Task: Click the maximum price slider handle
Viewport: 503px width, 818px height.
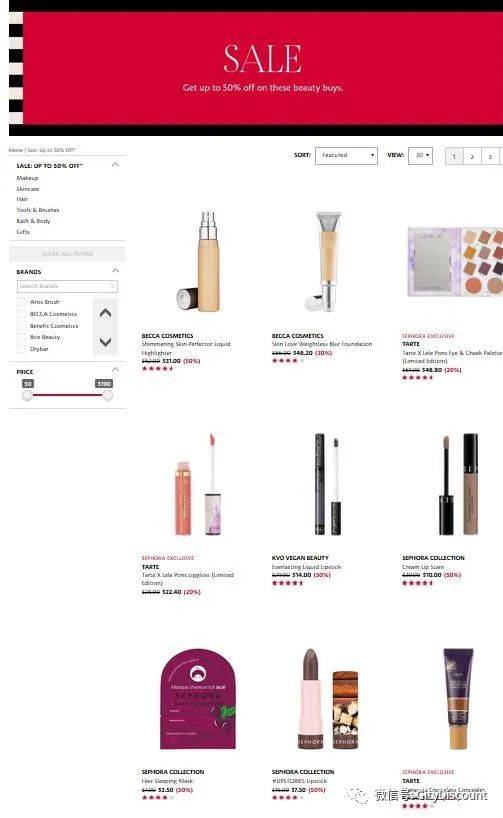Action: coord(107,395)
